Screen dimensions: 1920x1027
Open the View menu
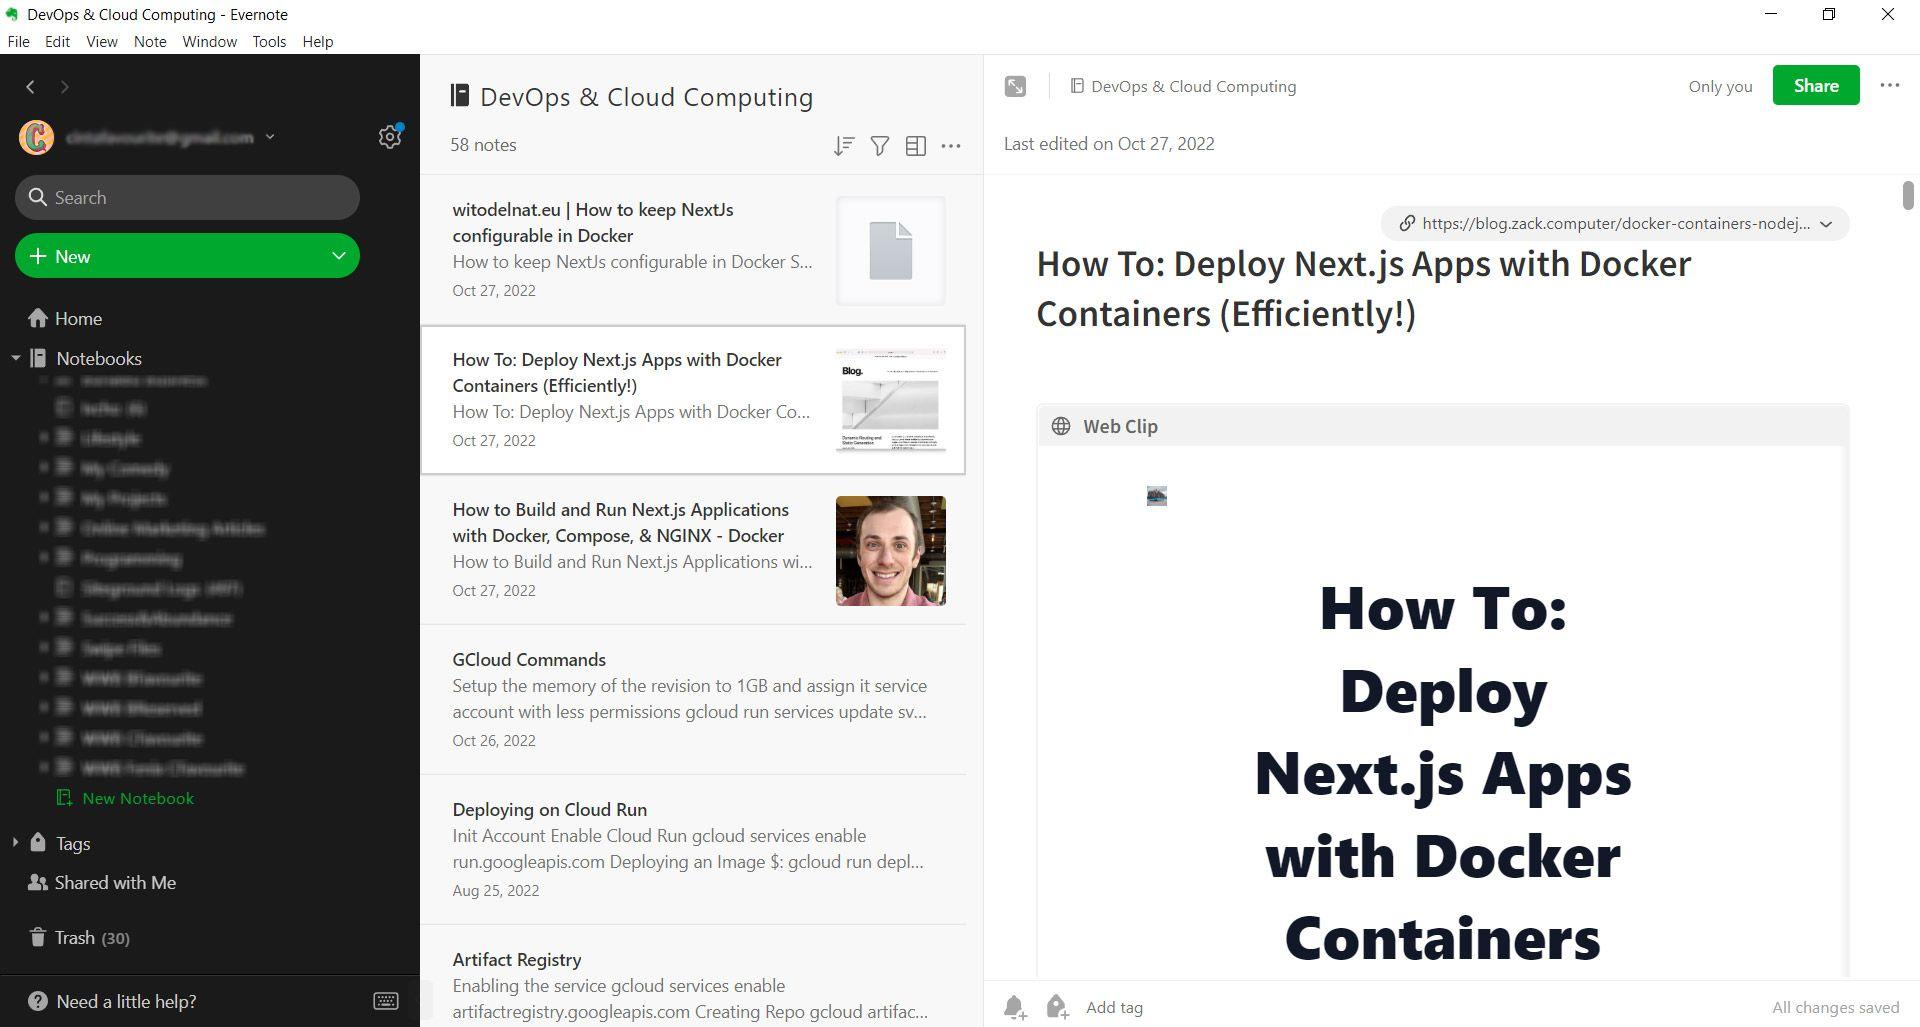[102, 41]
